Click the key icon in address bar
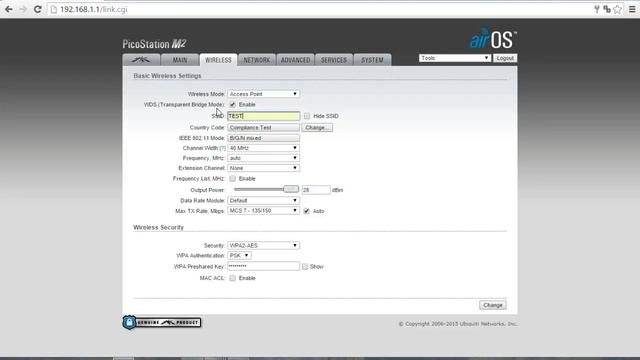The image size is (640, 360). coord(597,9)
